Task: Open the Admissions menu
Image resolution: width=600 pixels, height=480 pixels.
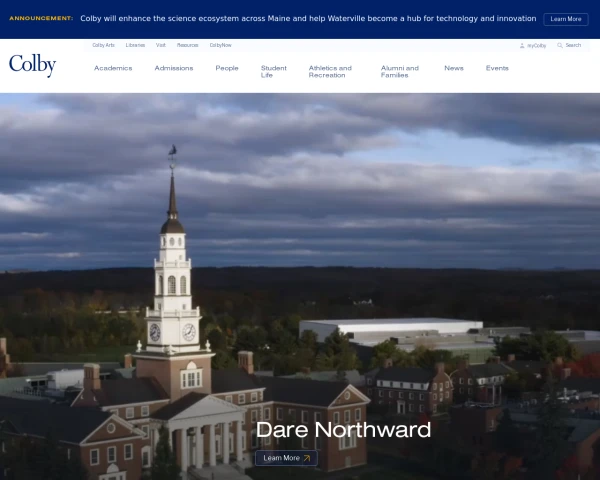Action: [174, 68]
